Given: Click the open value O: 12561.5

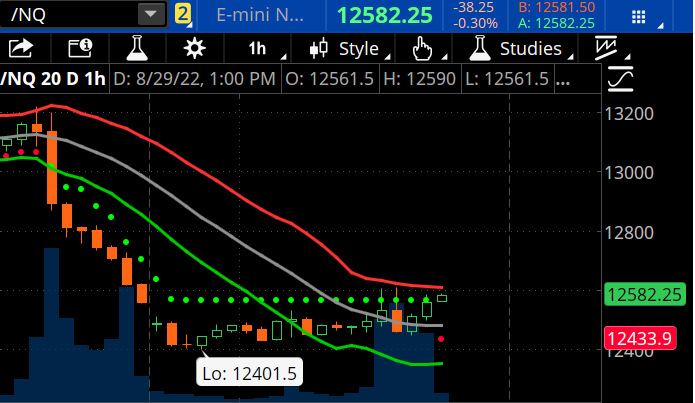Looking at the screenshot, I should [x=329, y=79].
